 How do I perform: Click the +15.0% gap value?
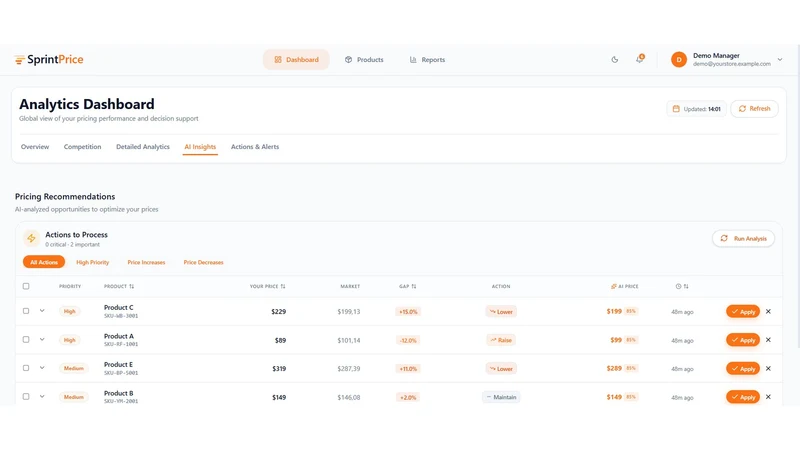tap(408, 312)
